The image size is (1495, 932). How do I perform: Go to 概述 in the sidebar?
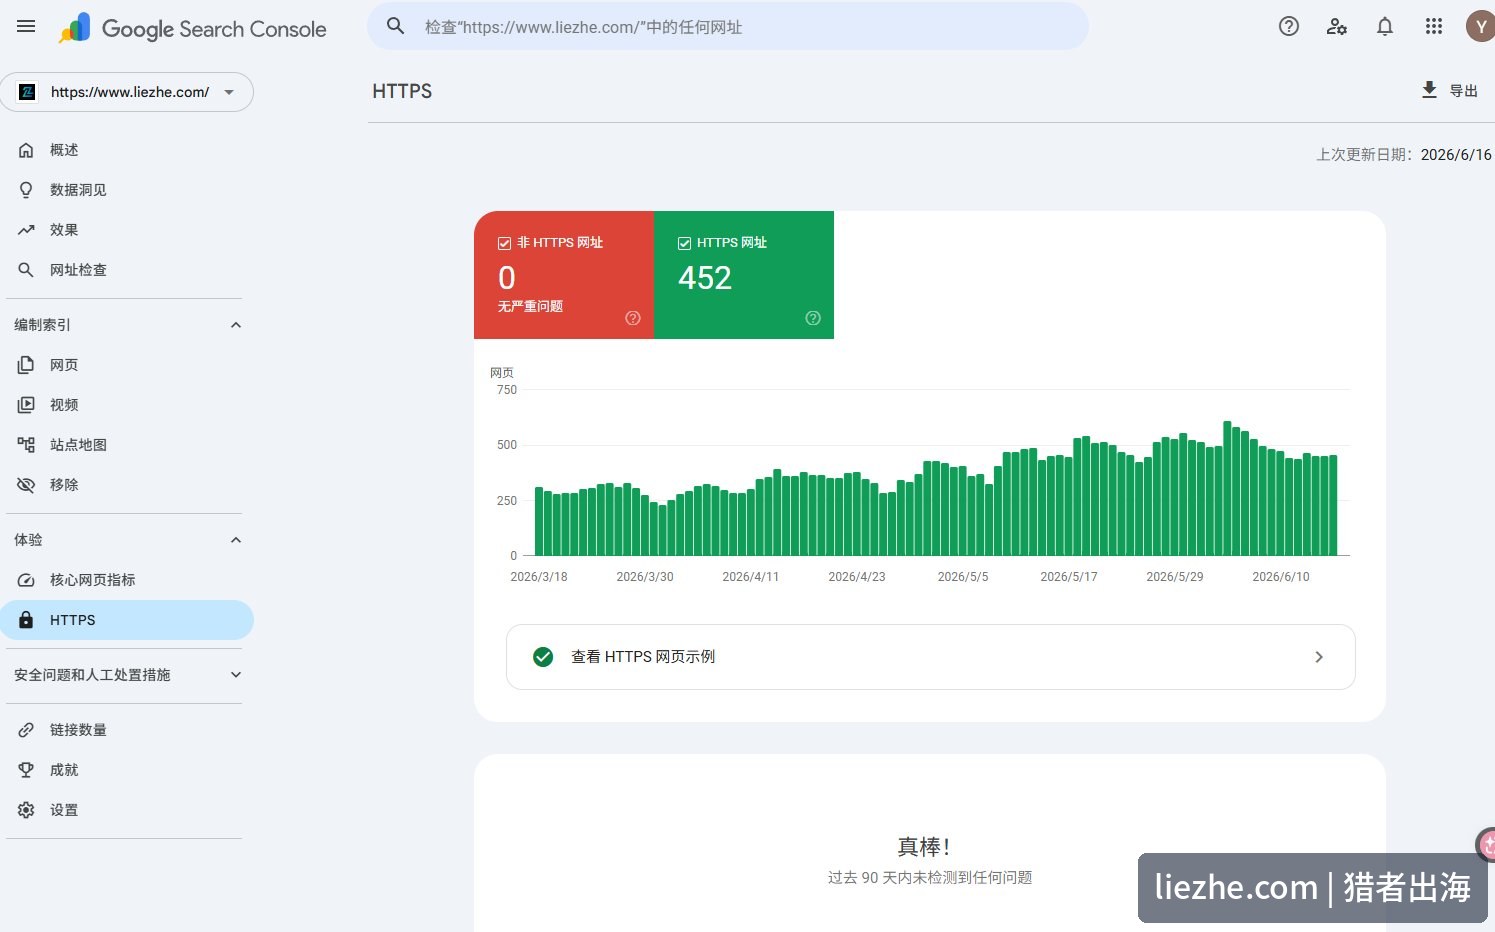point(127,150)
